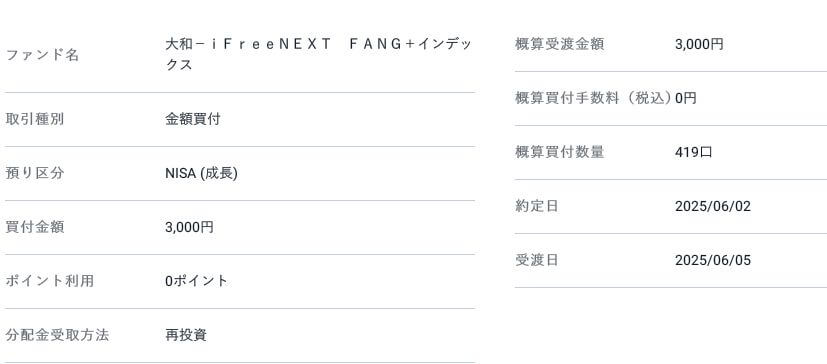Select the 2025/06/05 settlement date
The width and height of the screenshot is (827, 364).
(713, 260)
